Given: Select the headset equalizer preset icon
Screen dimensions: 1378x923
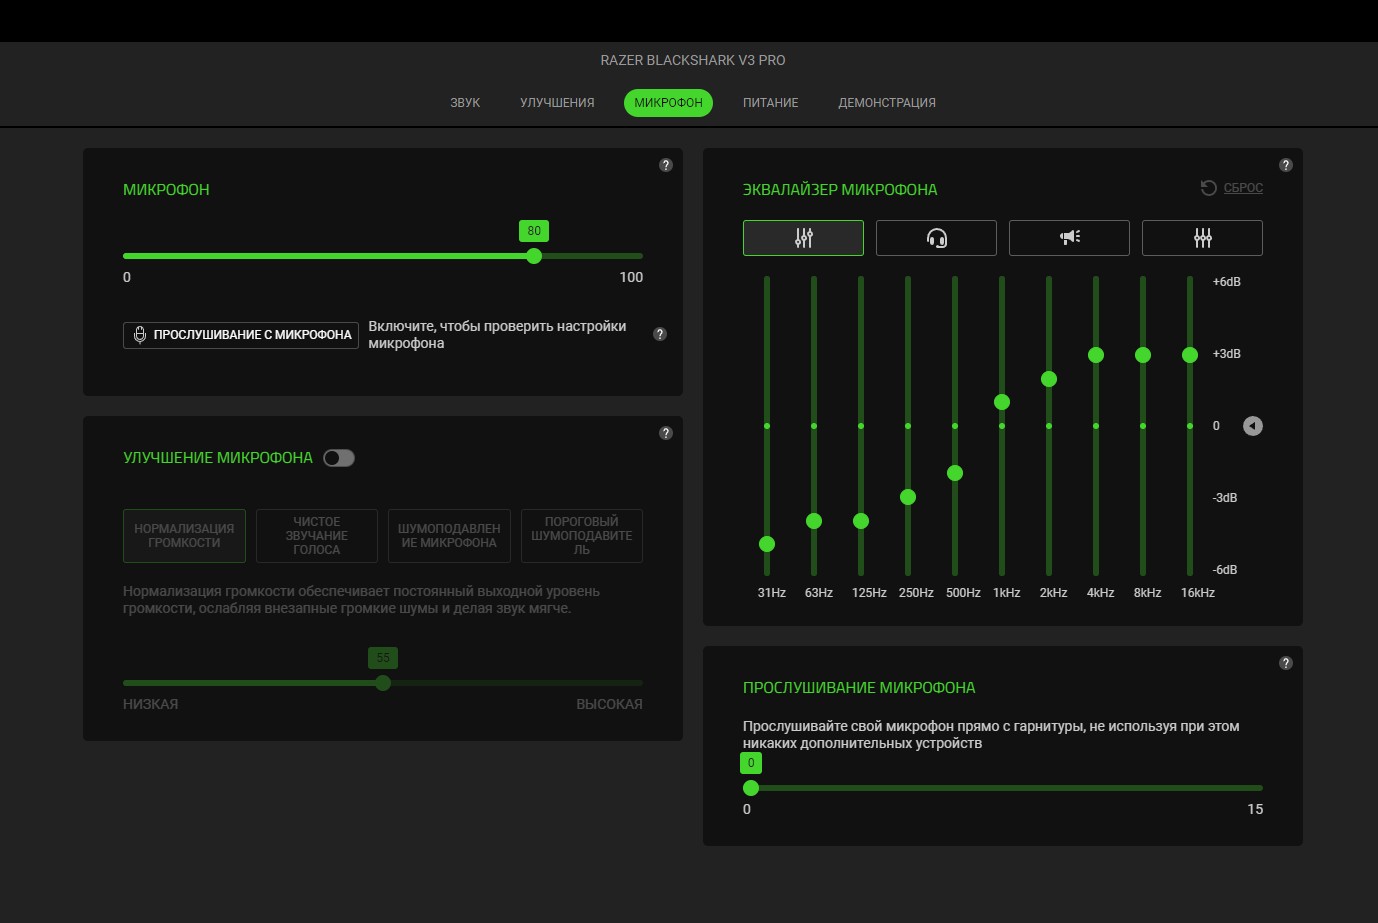Looking at the screenshot, I should 936,238.
